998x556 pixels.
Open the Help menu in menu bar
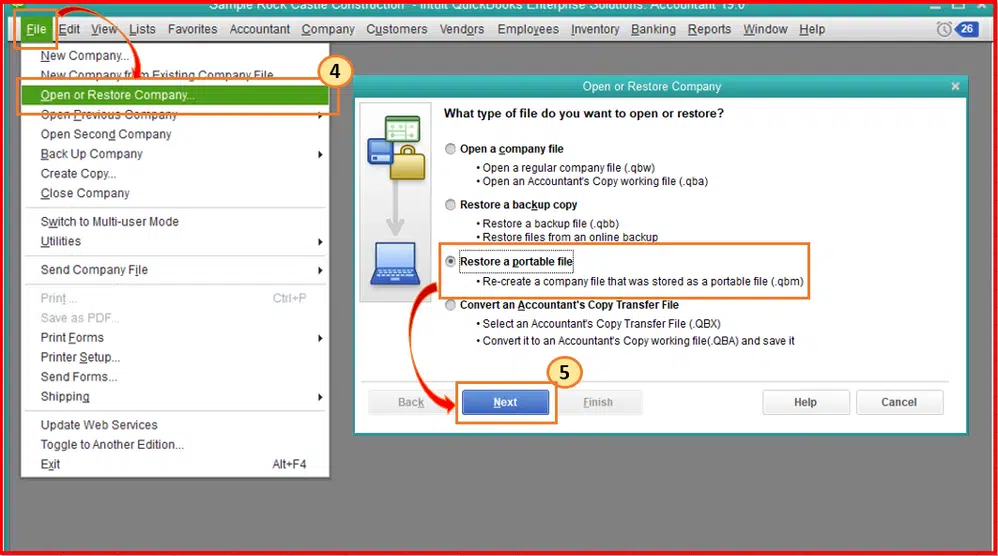[x=812, y=29]
